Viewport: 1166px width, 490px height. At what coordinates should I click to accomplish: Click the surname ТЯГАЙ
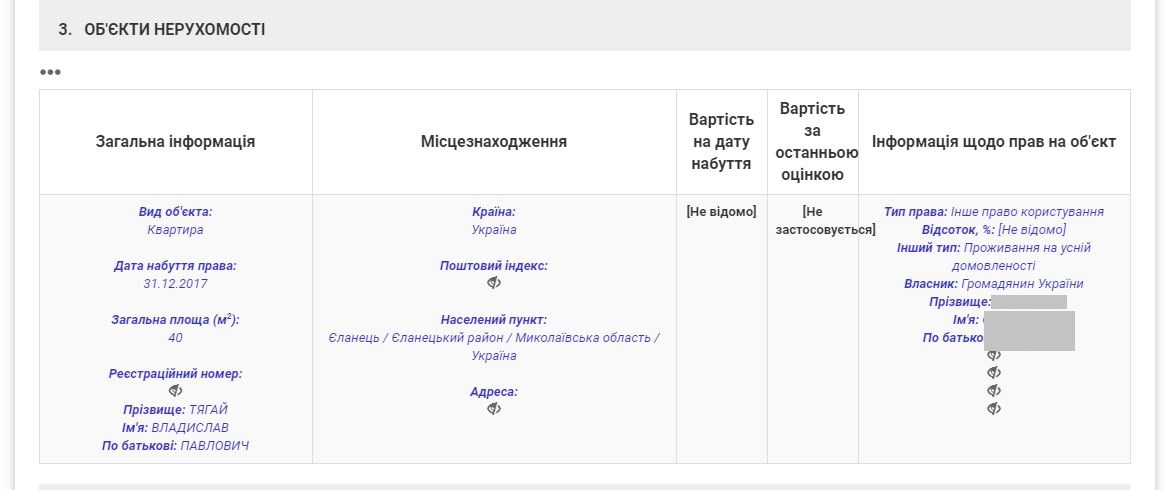click(x=208, y=410)
